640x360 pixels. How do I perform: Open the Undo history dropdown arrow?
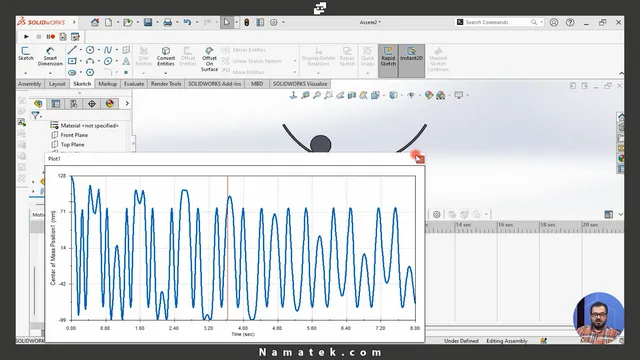pos(197,22)
